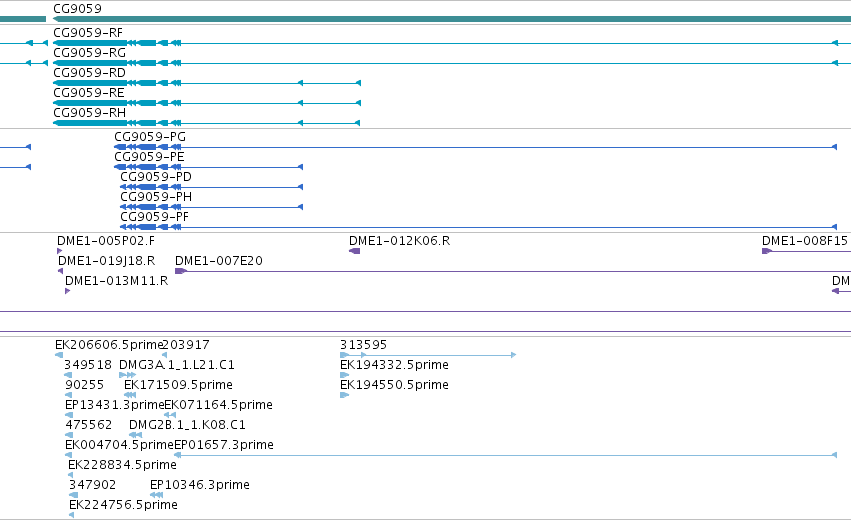Select the EK004704.5prime EST label
The height and width of the screenshot is (520, 851).
coord(119,445)
